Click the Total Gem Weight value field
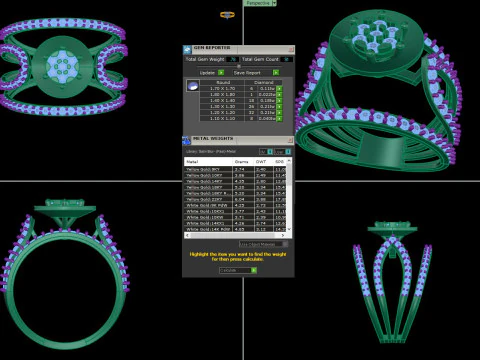Image resolution: width=480 pixels, height=360 pixels. (232, 59)
